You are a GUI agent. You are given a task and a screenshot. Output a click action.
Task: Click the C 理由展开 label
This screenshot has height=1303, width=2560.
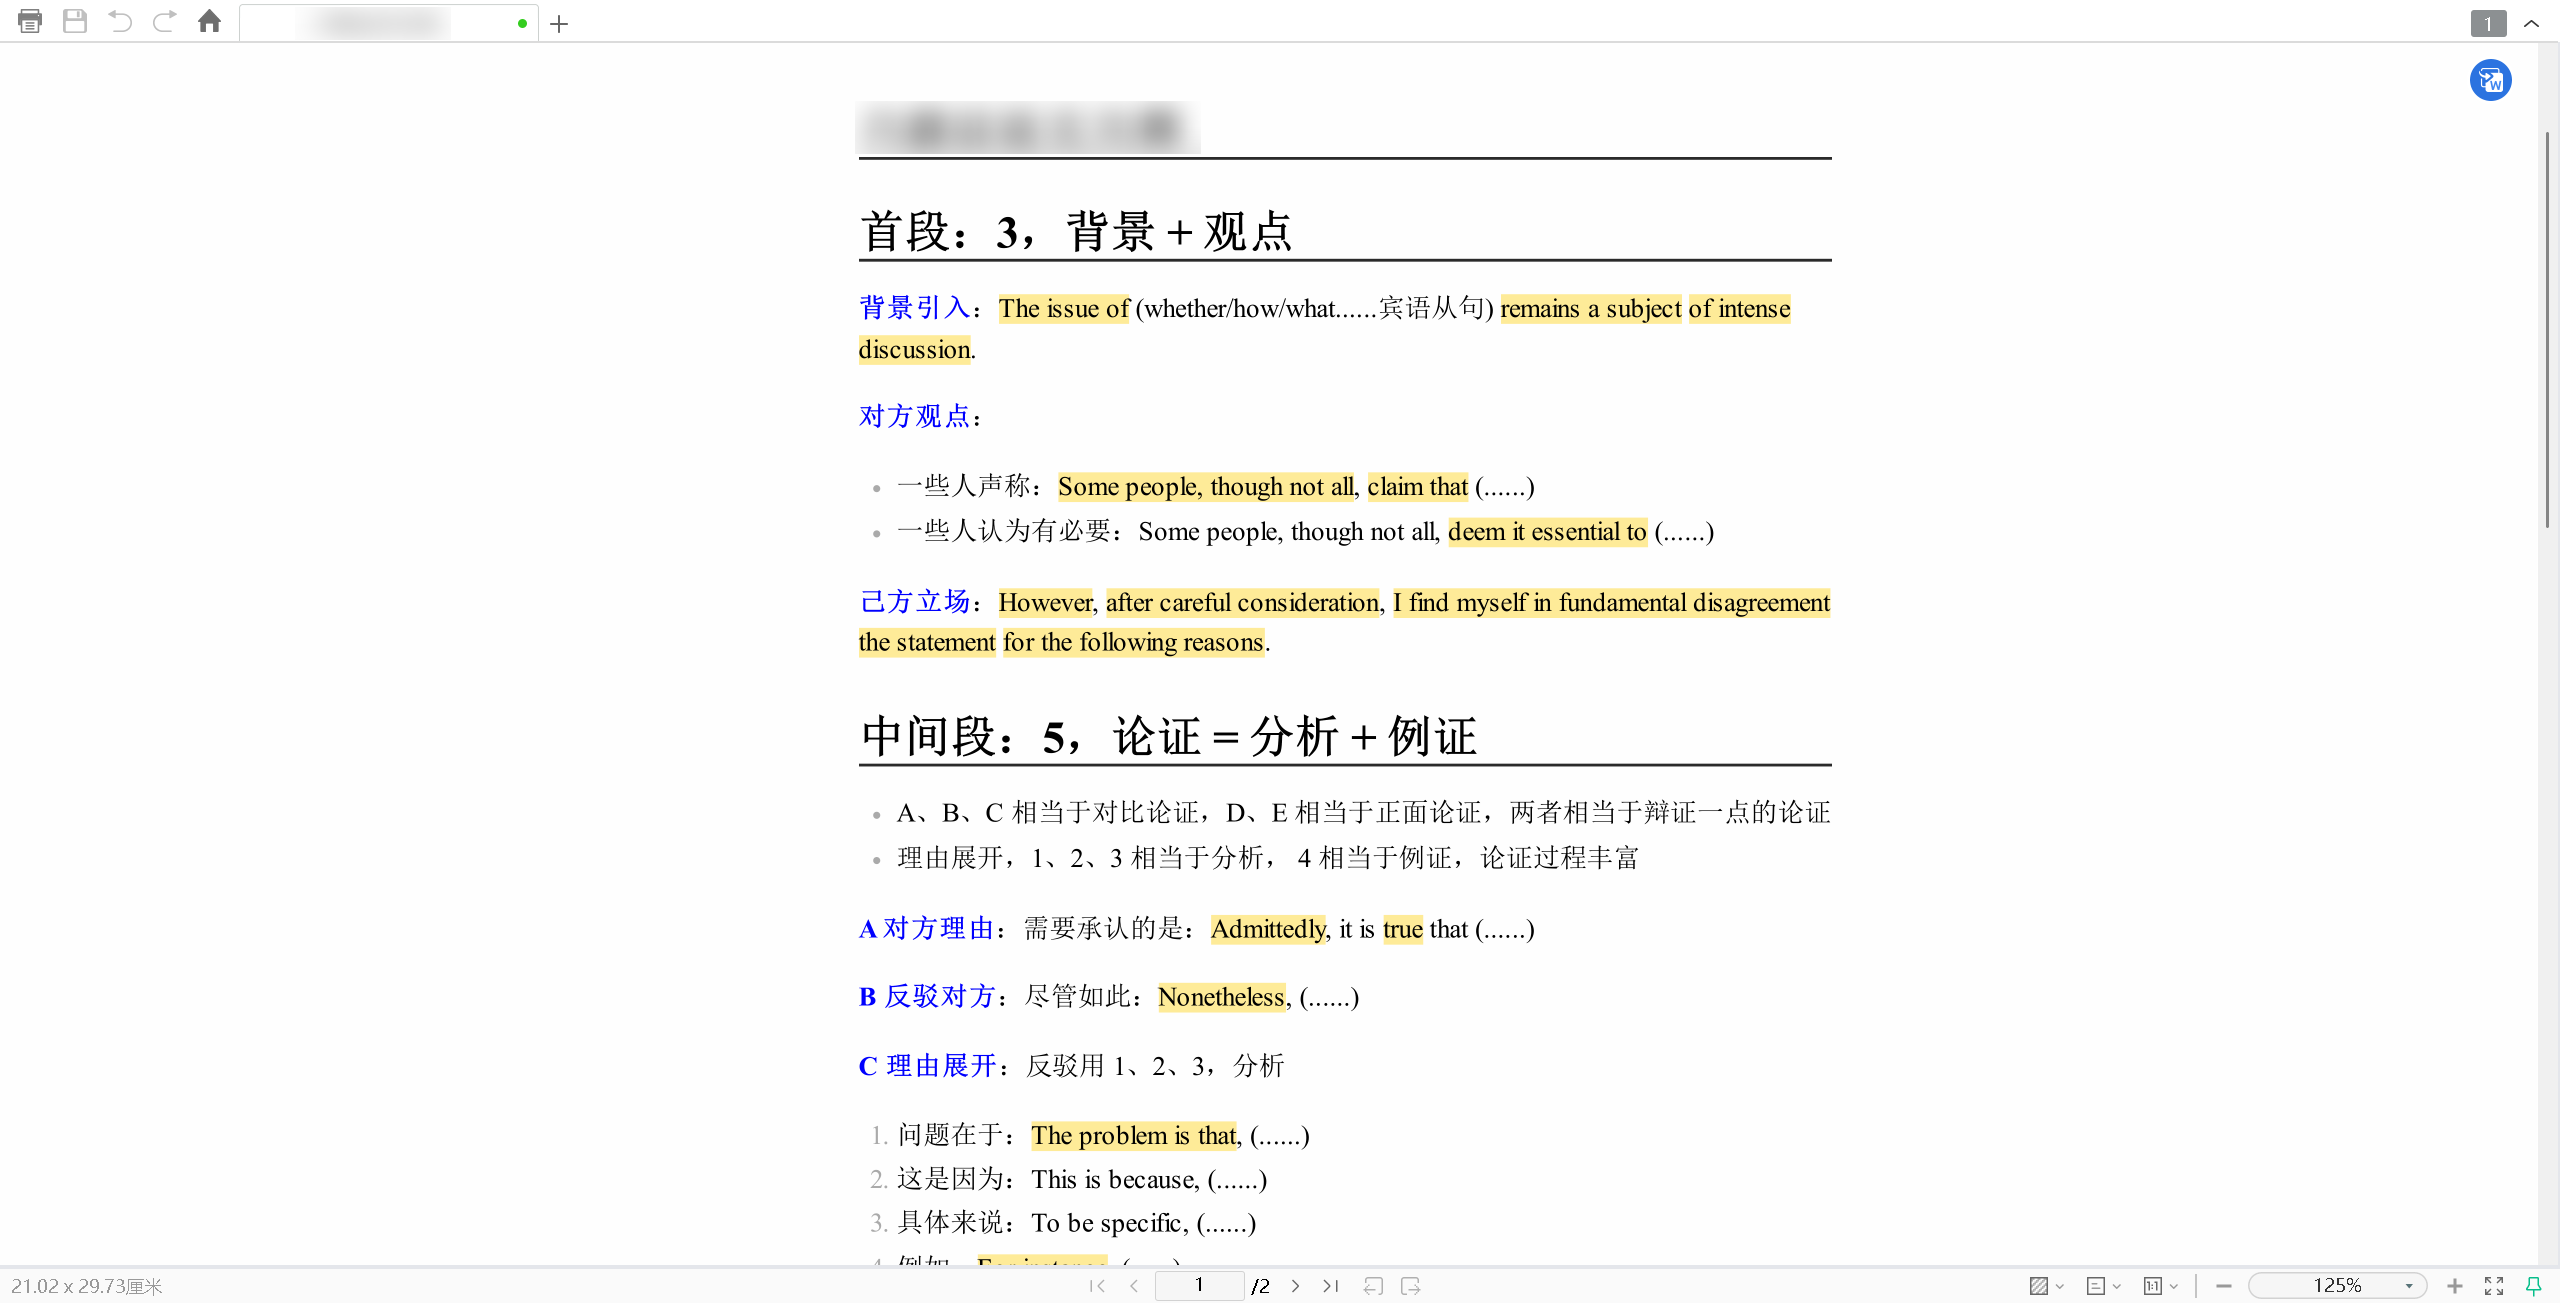(927, 1066)
